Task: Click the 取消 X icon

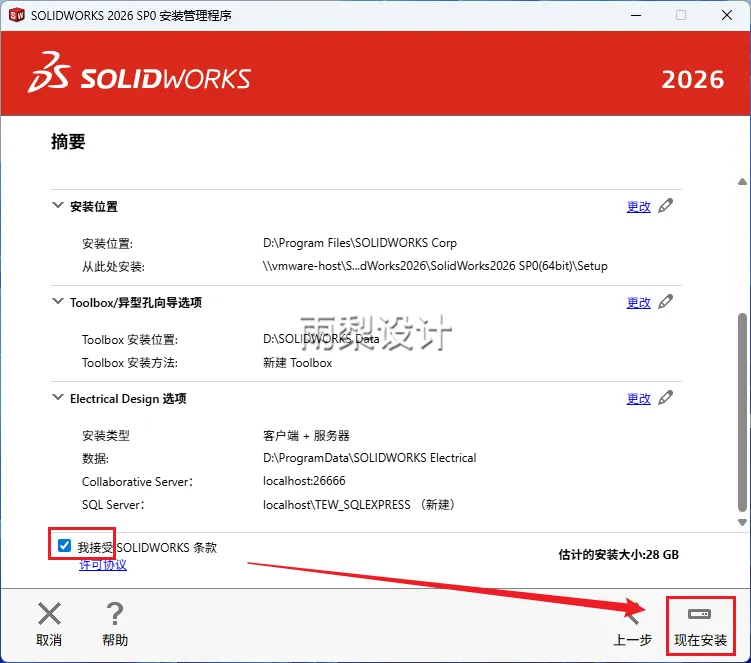Action: tap(49, 614)
